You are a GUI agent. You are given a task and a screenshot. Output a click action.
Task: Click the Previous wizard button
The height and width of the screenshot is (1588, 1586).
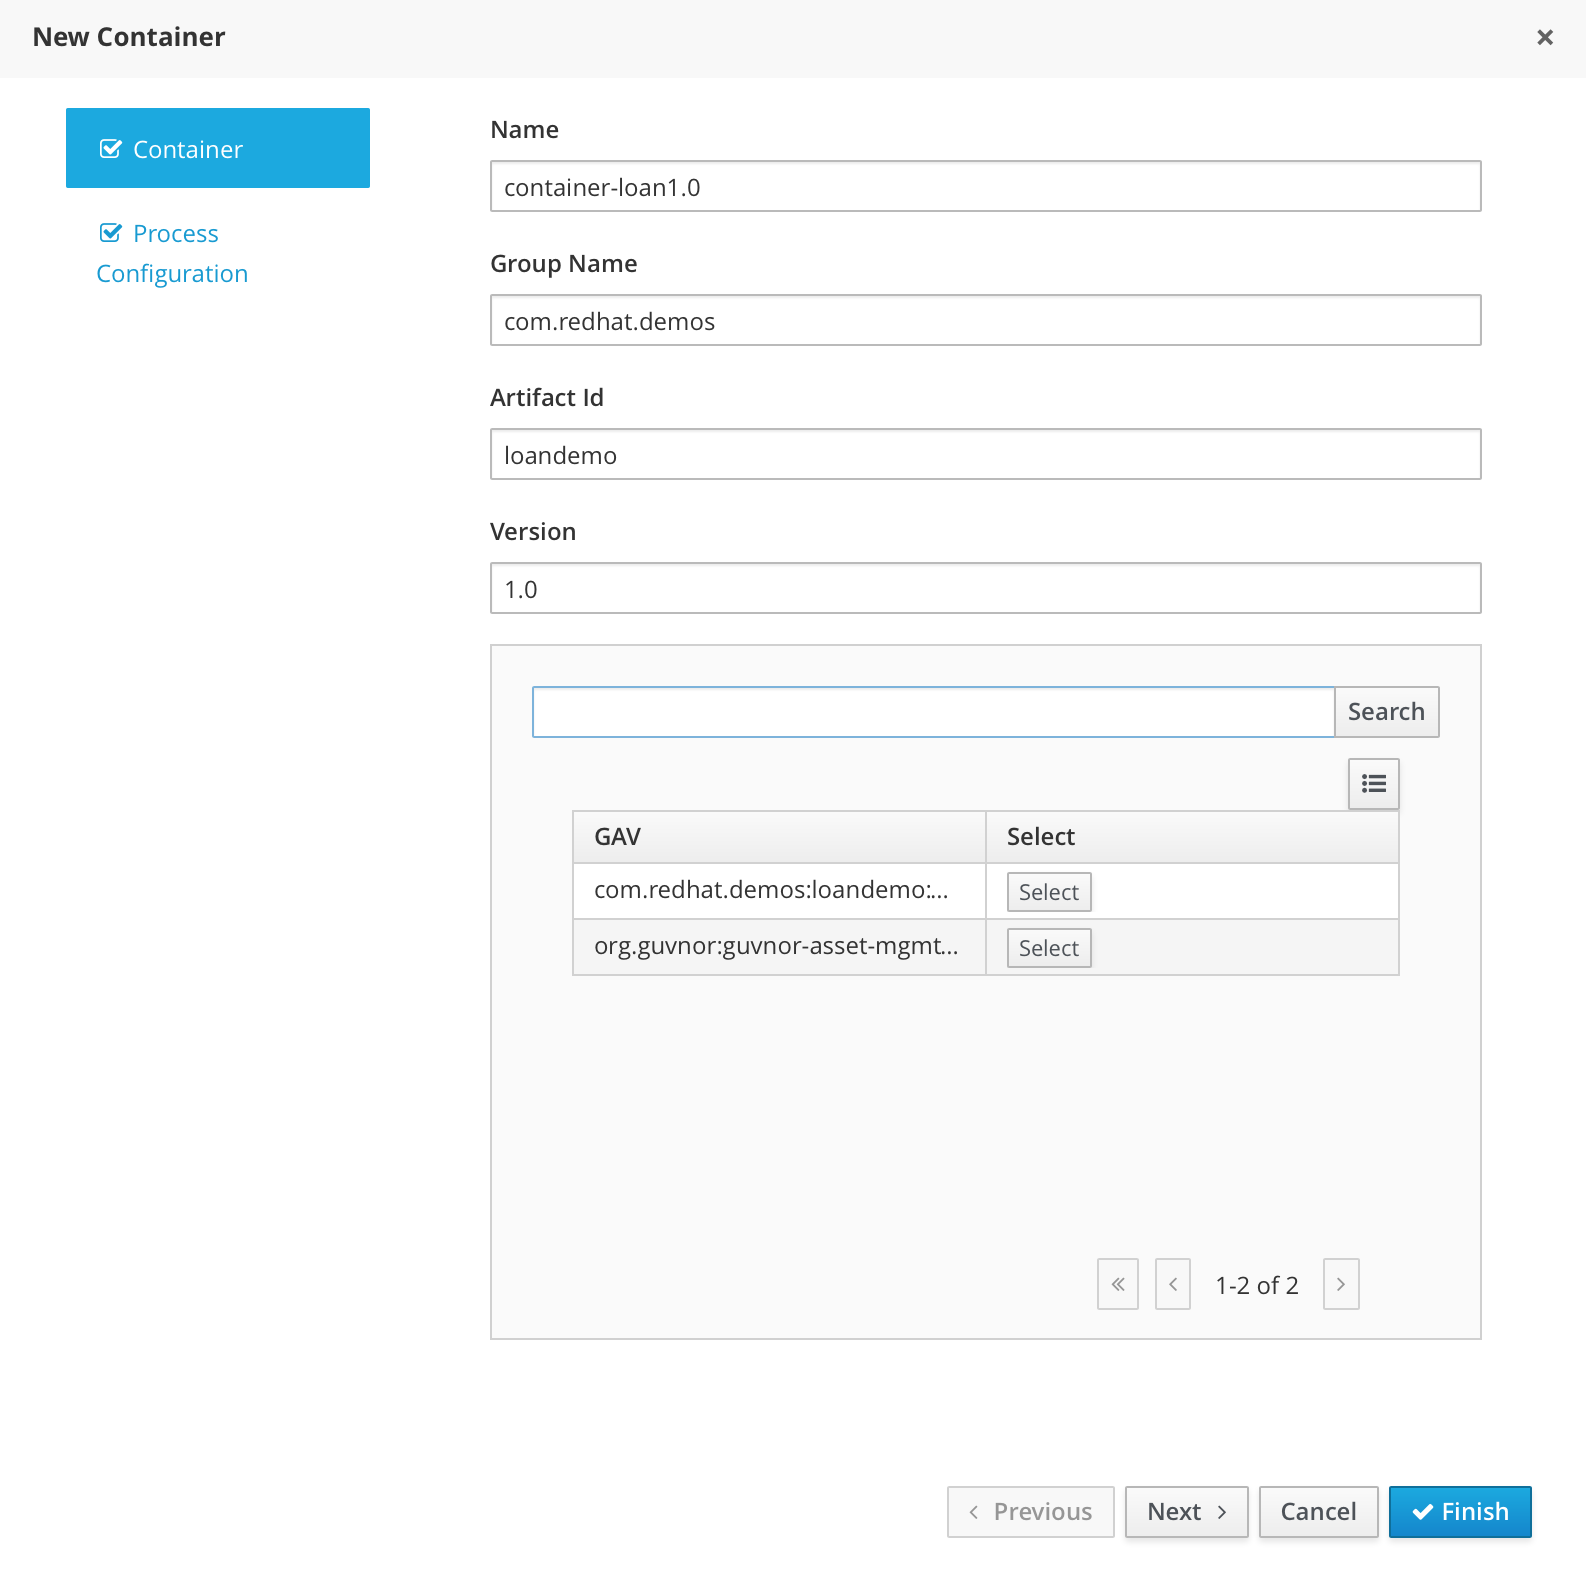click(1030, 1512)
